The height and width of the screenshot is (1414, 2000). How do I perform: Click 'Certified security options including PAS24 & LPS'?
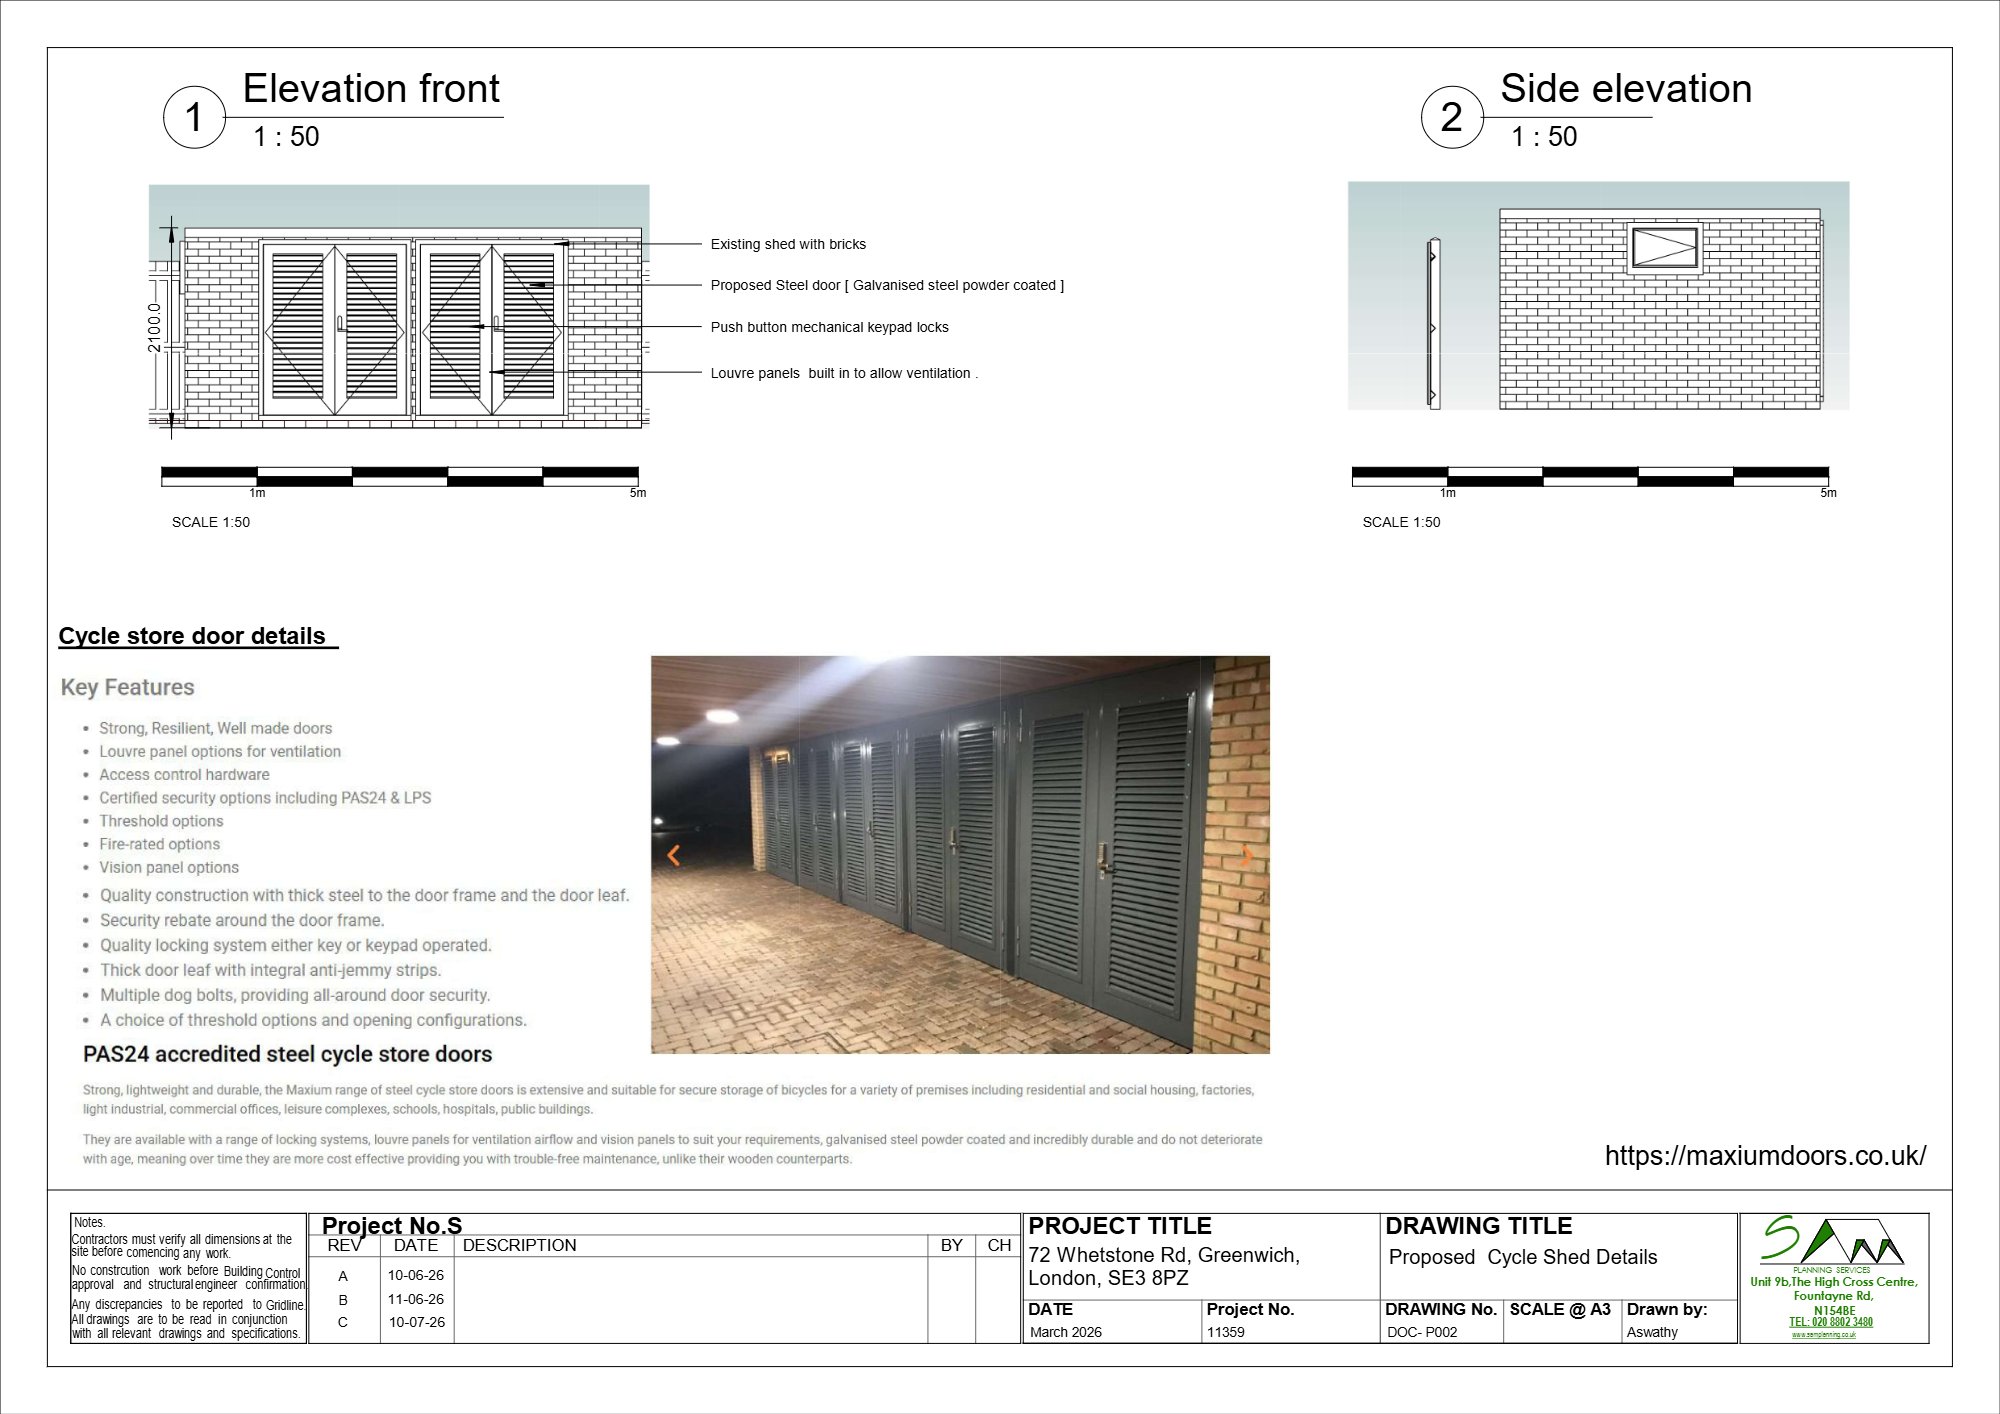(x=265, y=797)
